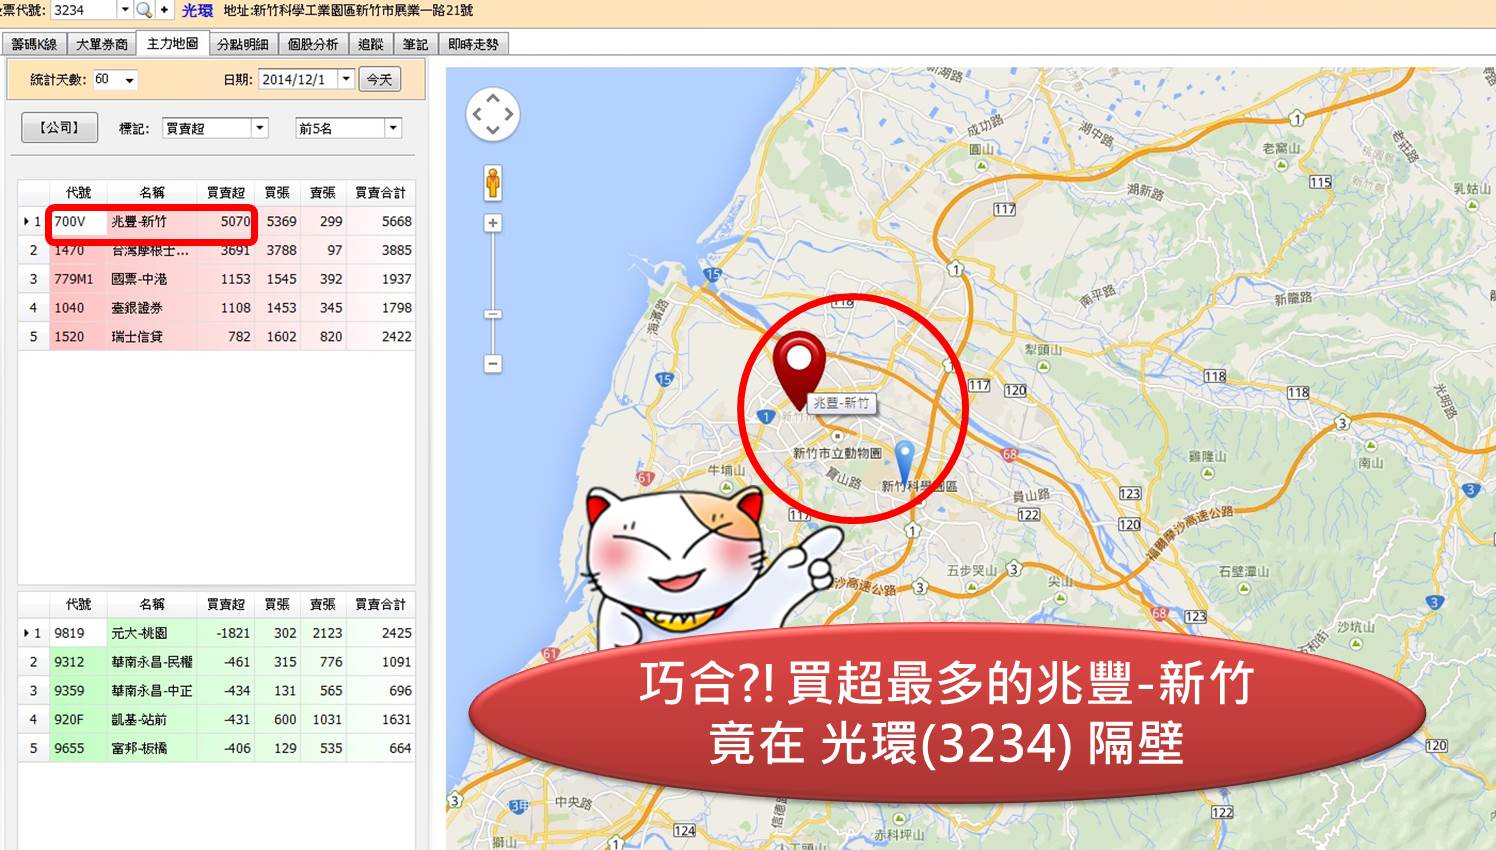1496x850 pixels.
Task: Pan the map up with the arrow control
Action: (x=492, y=99)
